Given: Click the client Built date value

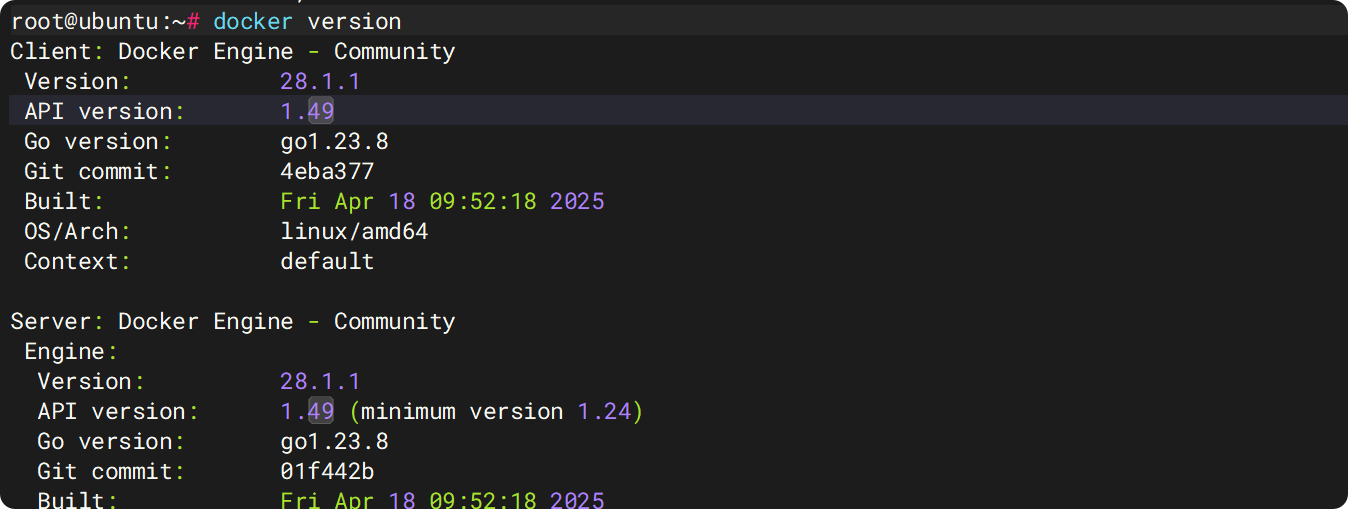Looking at the screenshot, I should (x=442, y=201).
